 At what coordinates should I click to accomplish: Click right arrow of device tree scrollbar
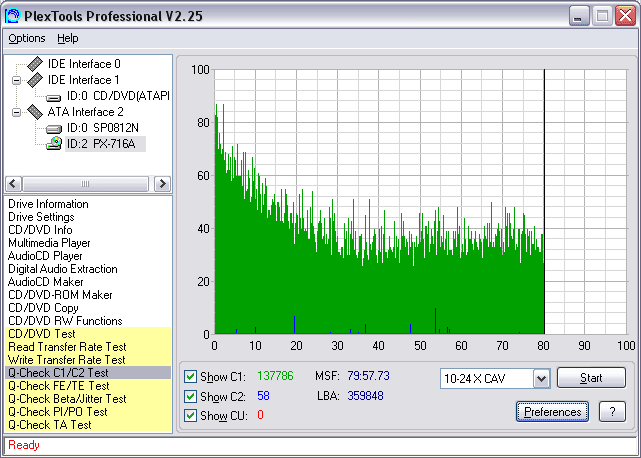point(162,184)
